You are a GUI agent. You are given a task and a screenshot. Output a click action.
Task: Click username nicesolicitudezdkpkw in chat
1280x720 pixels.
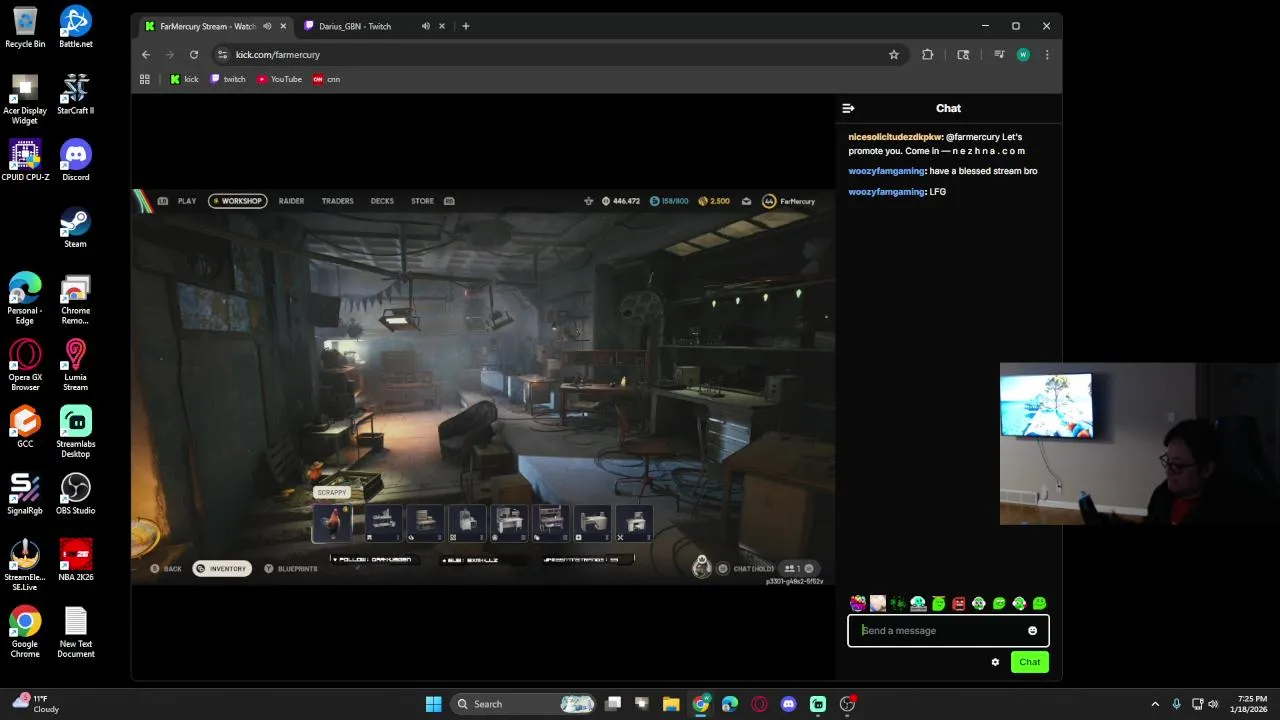[x=895, y=137]
